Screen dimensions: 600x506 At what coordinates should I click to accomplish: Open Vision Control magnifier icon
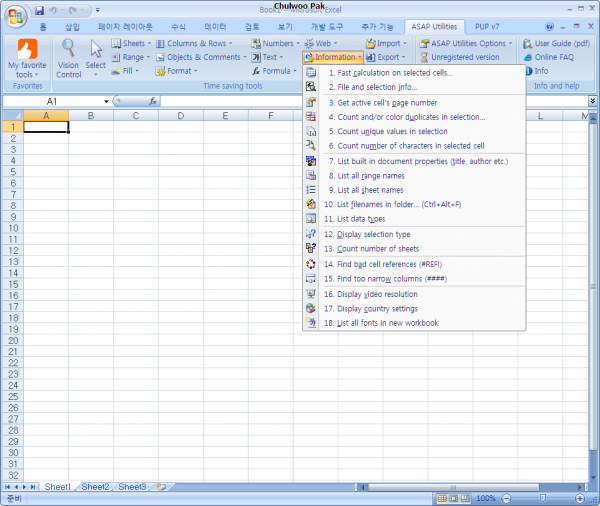(68, 48)
